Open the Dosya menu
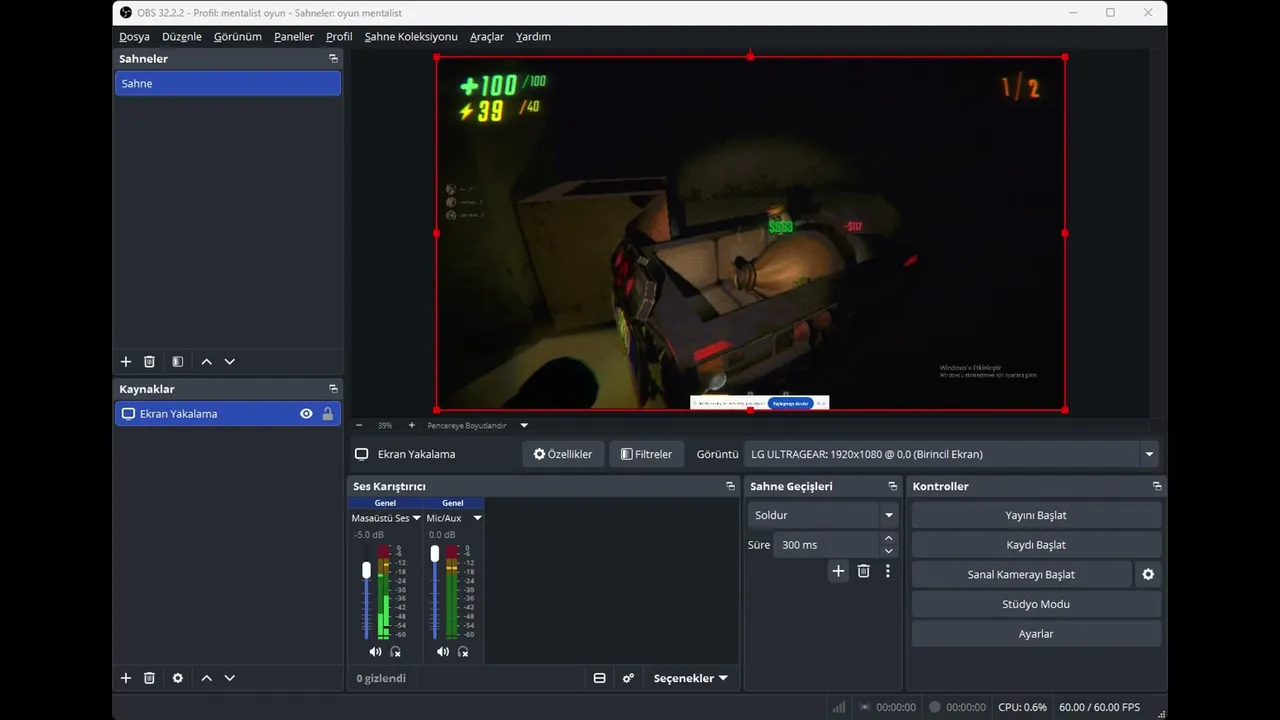Image resolution: width=1280 pixels, height=720 pixels. [x=134, y=37]
